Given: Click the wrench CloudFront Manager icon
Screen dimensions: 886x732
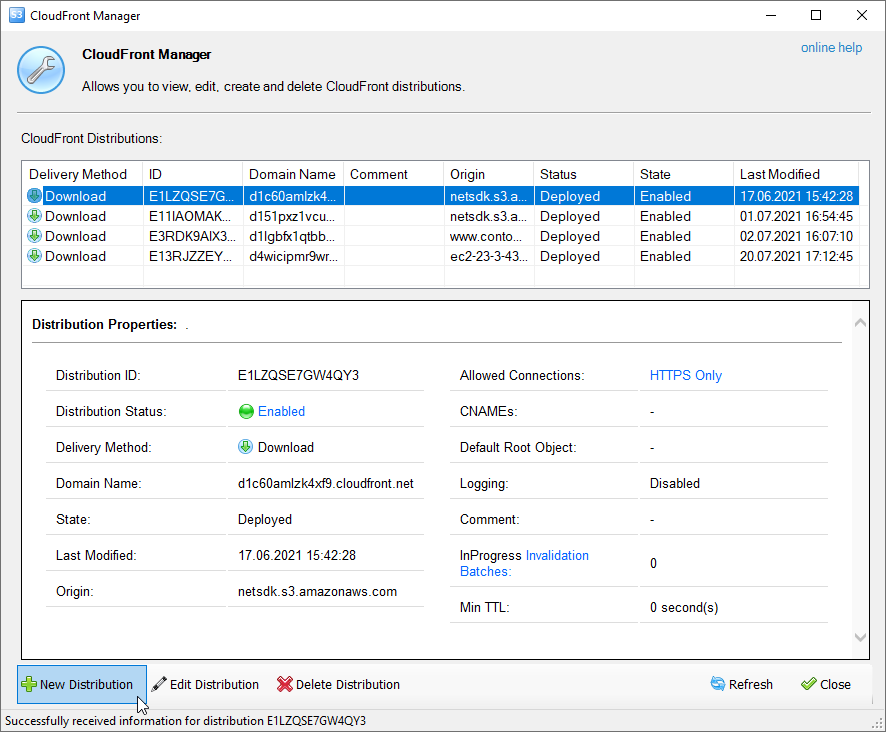Looking at the screenshot, I should click(41, 70).
